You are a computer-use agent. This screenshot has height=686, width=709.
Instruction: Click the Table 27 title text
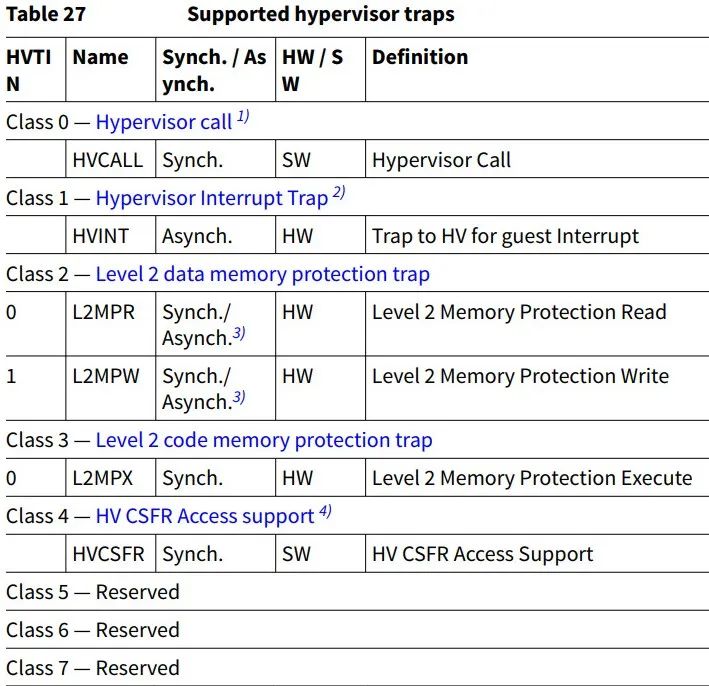pyautogui.click(x=46, y=14)
